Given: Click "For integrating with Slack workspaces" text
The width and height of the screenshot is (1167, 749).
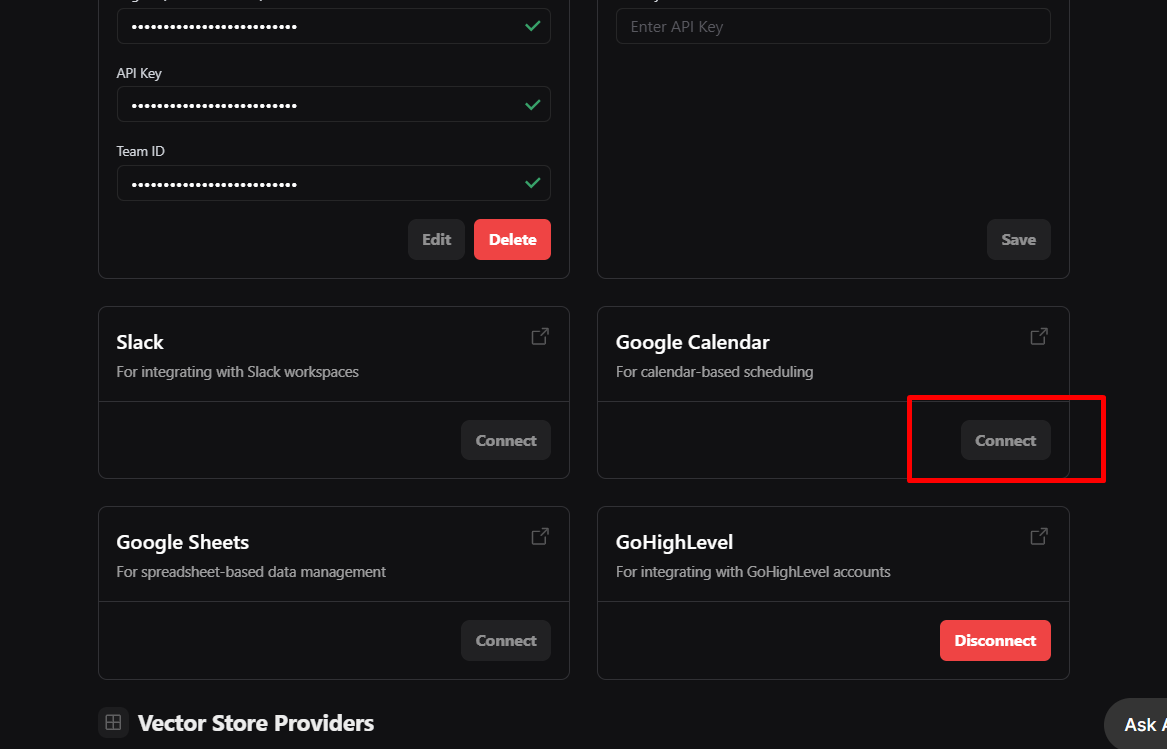Looking at the screenshot, I should pyautogui.click(x=237, y=372).
